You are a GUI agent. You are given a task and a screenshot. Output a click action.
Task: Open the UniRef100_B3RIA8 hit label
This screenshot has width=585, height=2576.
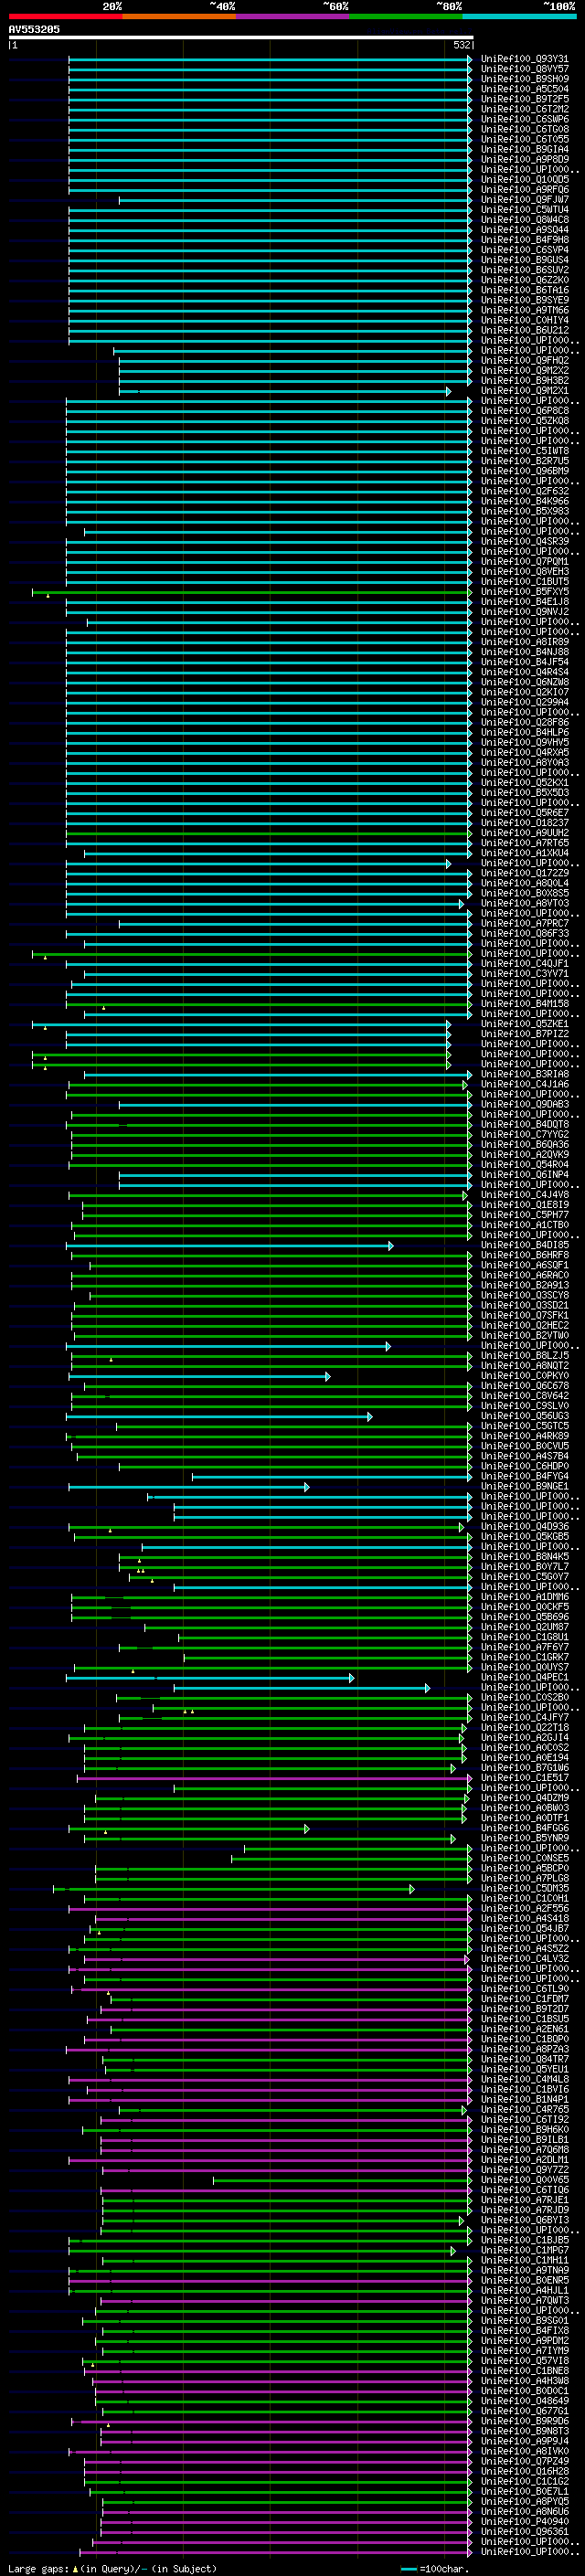pyautogui.click(x=525, y=1074)
